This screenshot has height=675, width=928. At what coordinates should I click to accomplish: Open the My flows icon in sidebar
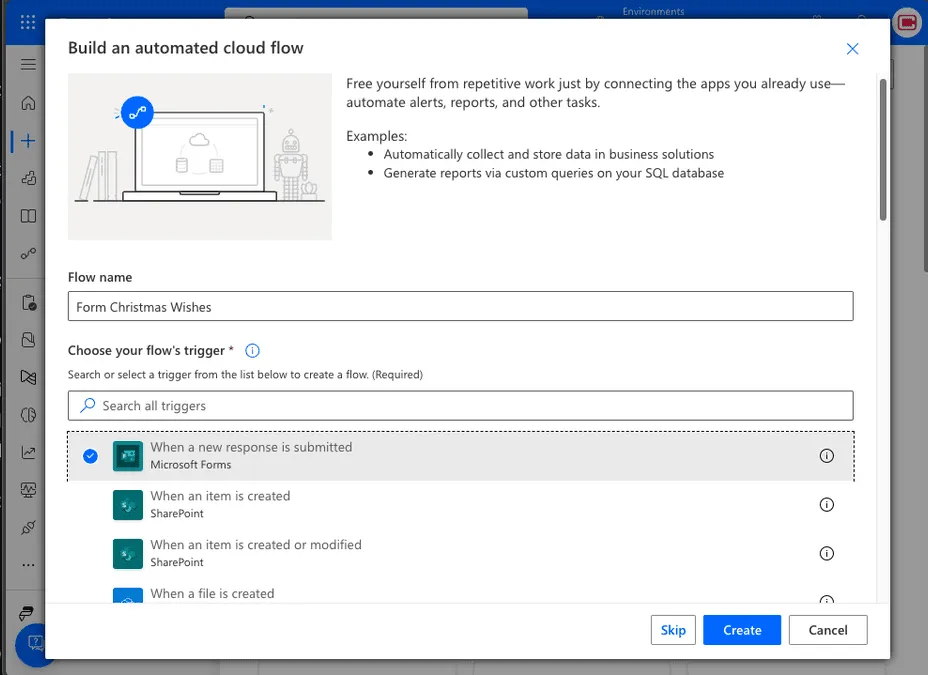[x=28, y=254]
